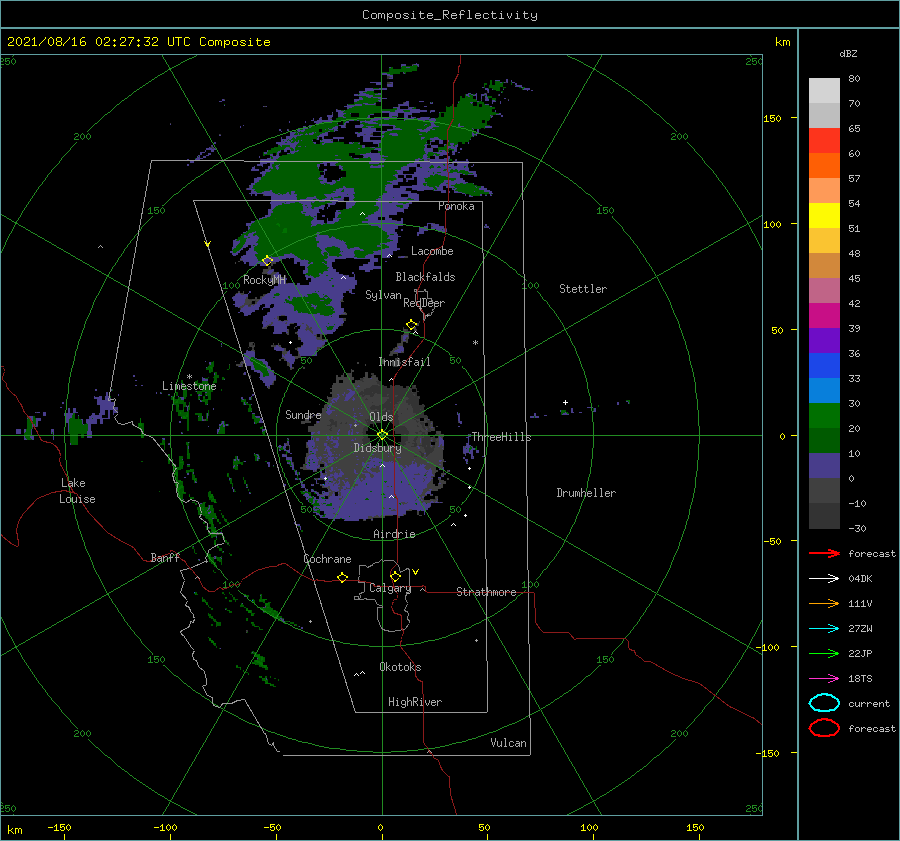Select the magenta swatch in dBZ legend

coord(824,316)
